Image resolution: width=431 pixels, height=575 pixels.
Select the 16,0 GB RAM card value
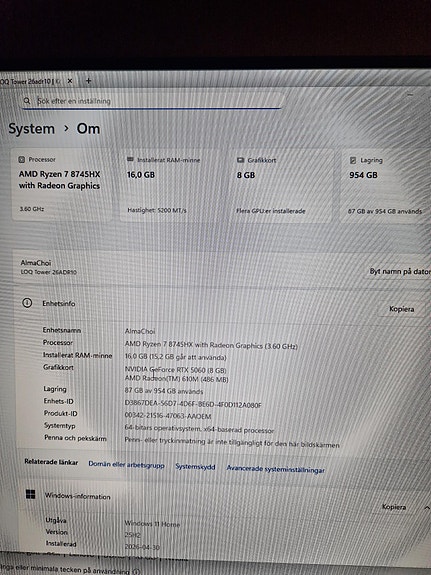(x=141, y=175)
